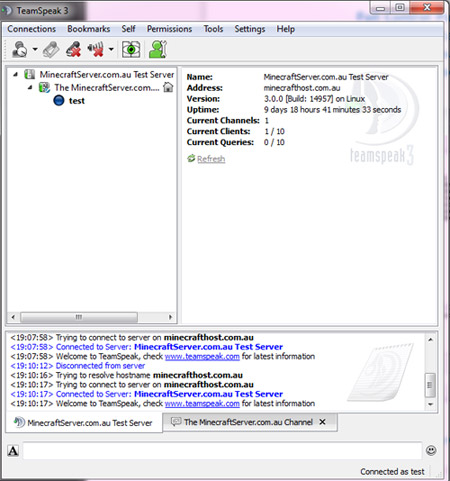Open the dropdown arrow beside mute speakers
450x481 pixels.
[111, 50]
